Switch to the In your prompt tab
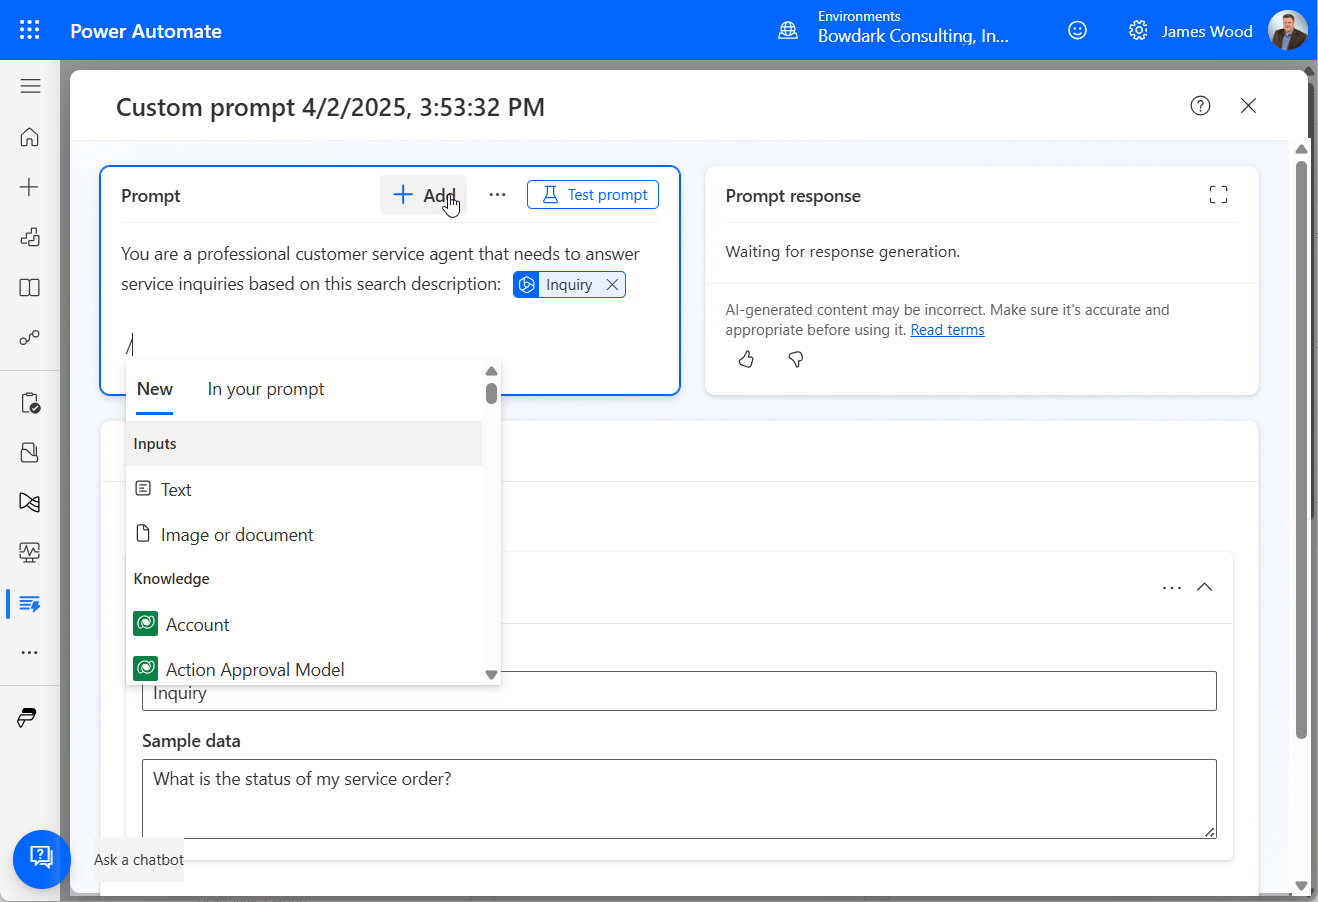This screenshot has width=1318, height=902. [266, 389]
